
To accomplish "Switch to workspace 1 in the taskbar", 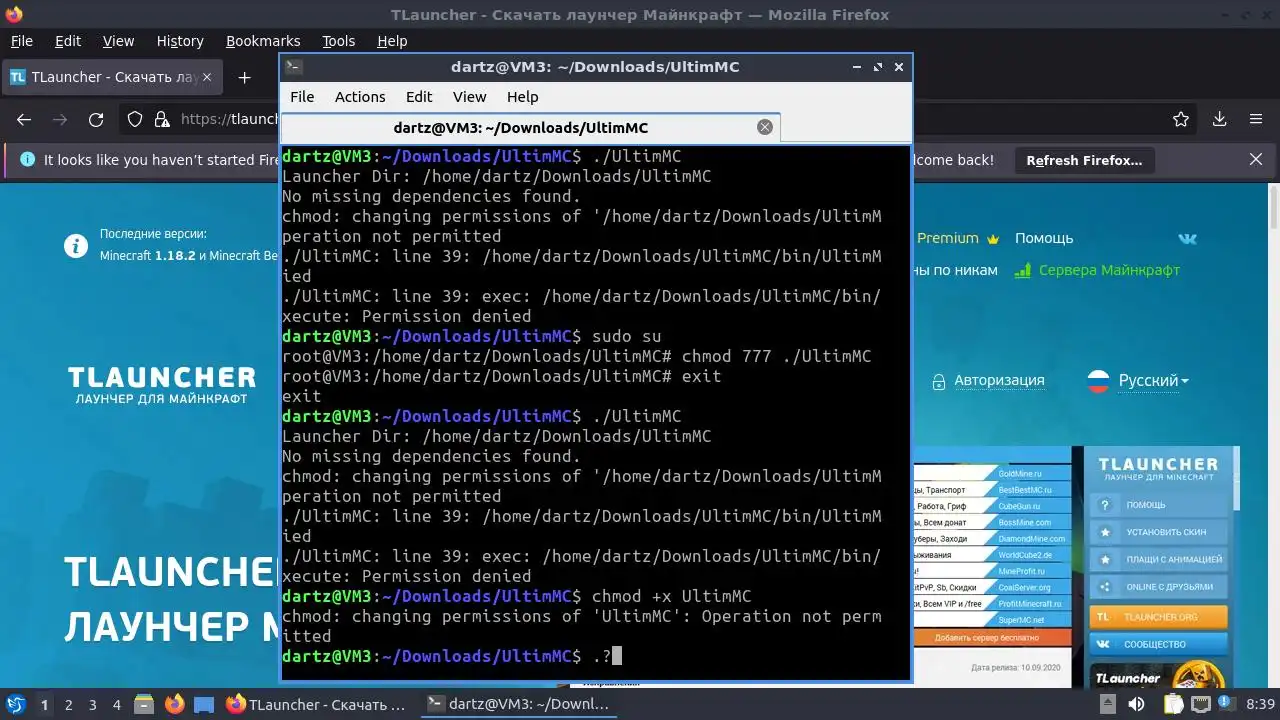I will click(45, 705).
